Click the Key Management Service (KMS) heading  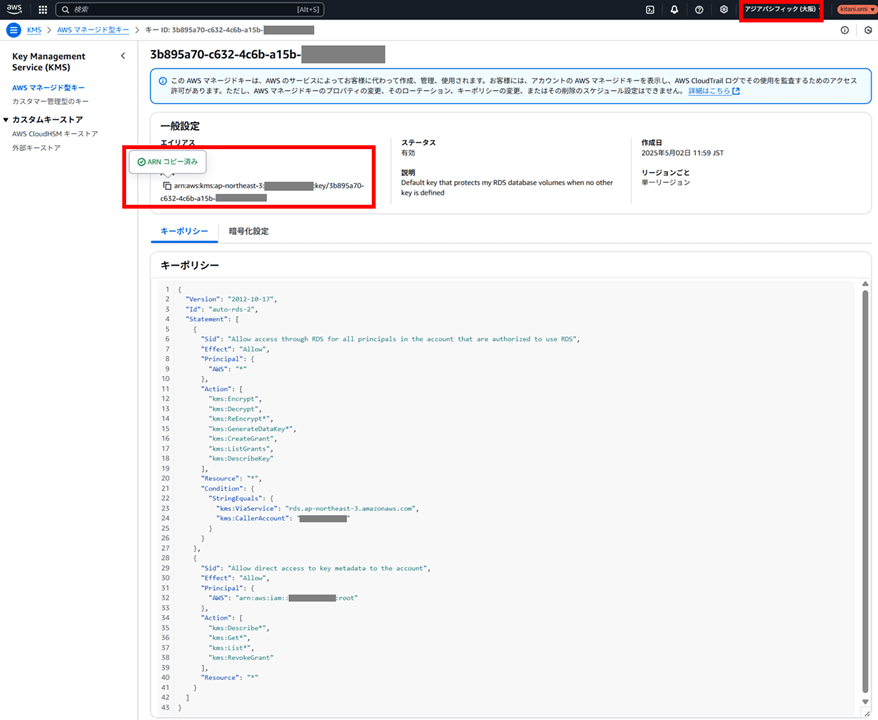point(49,62)
